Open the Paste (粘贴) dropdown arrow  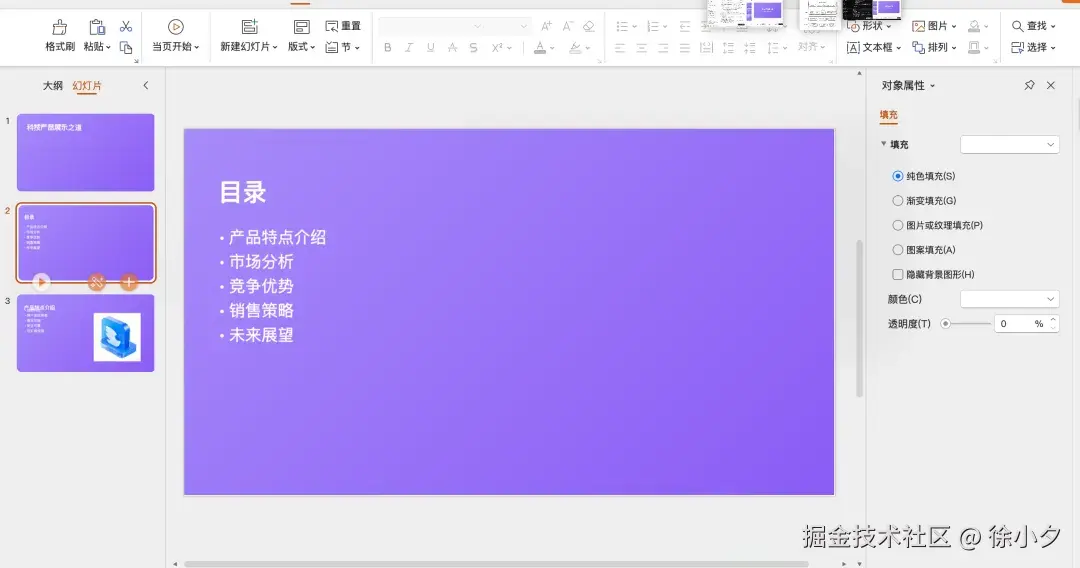tap(108, 48)
